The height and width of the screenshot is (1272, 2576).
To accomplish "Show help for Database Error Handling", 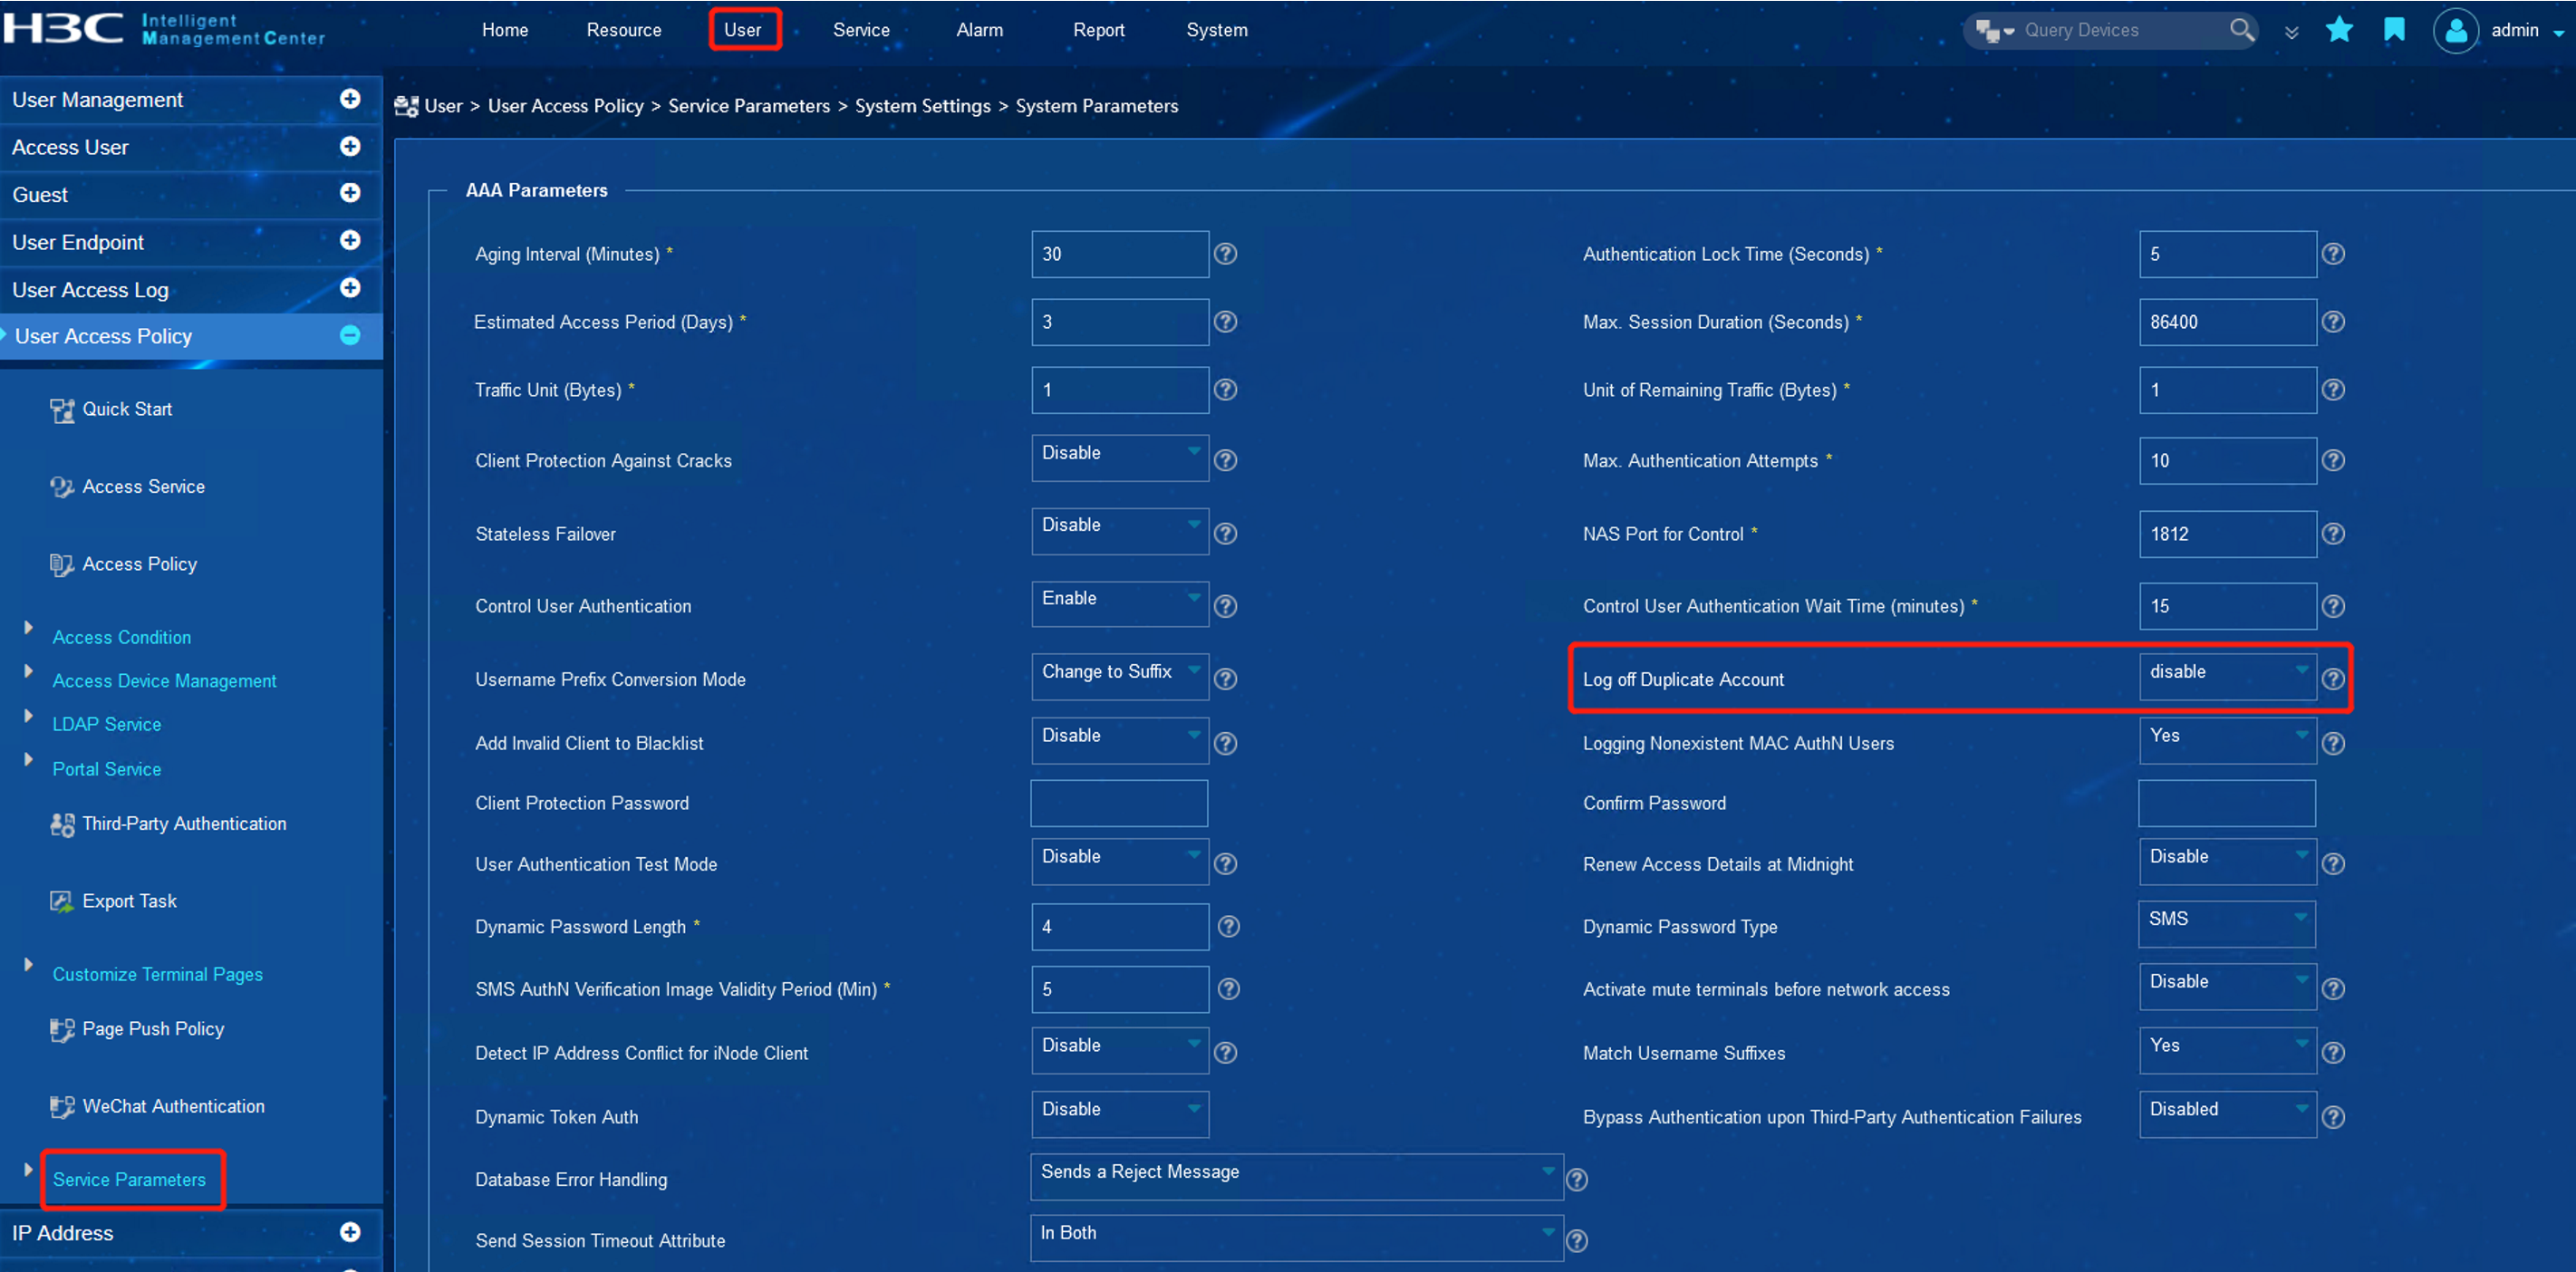I will [1577, 1180].
